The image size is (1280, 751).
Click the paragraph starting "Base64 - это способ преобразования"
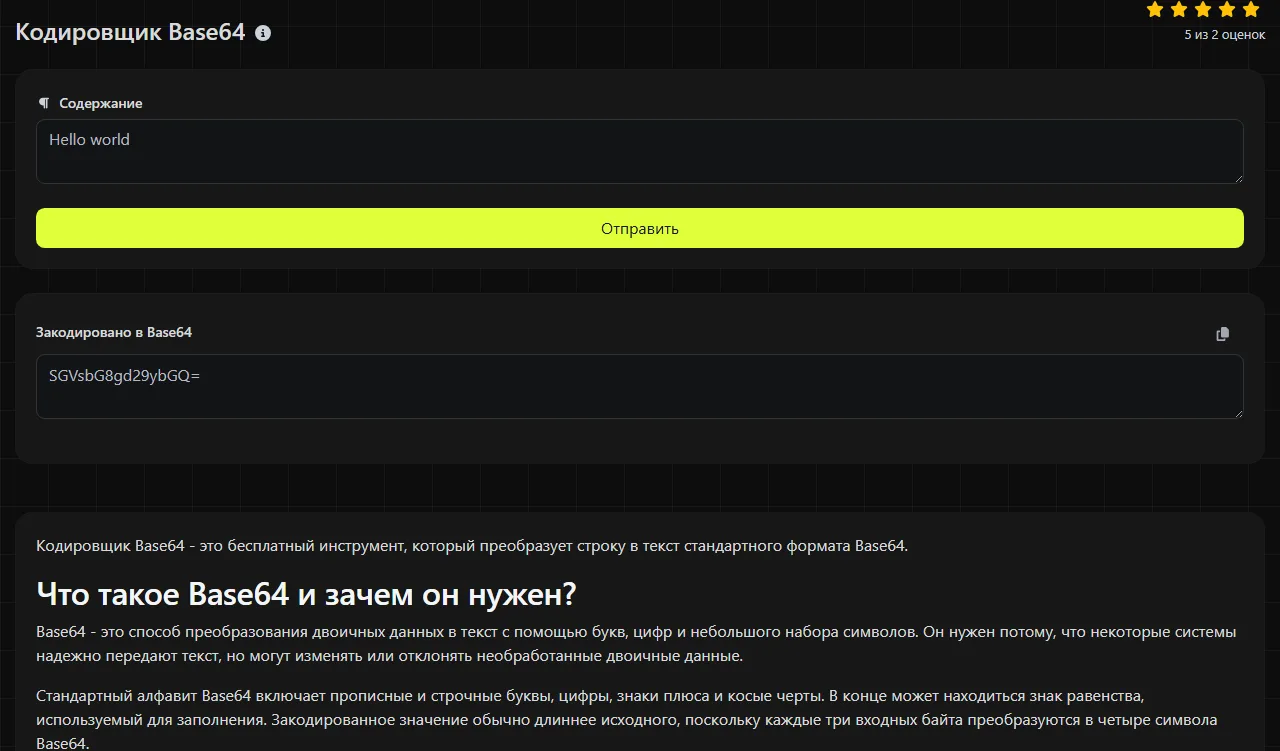click(636, 644)
